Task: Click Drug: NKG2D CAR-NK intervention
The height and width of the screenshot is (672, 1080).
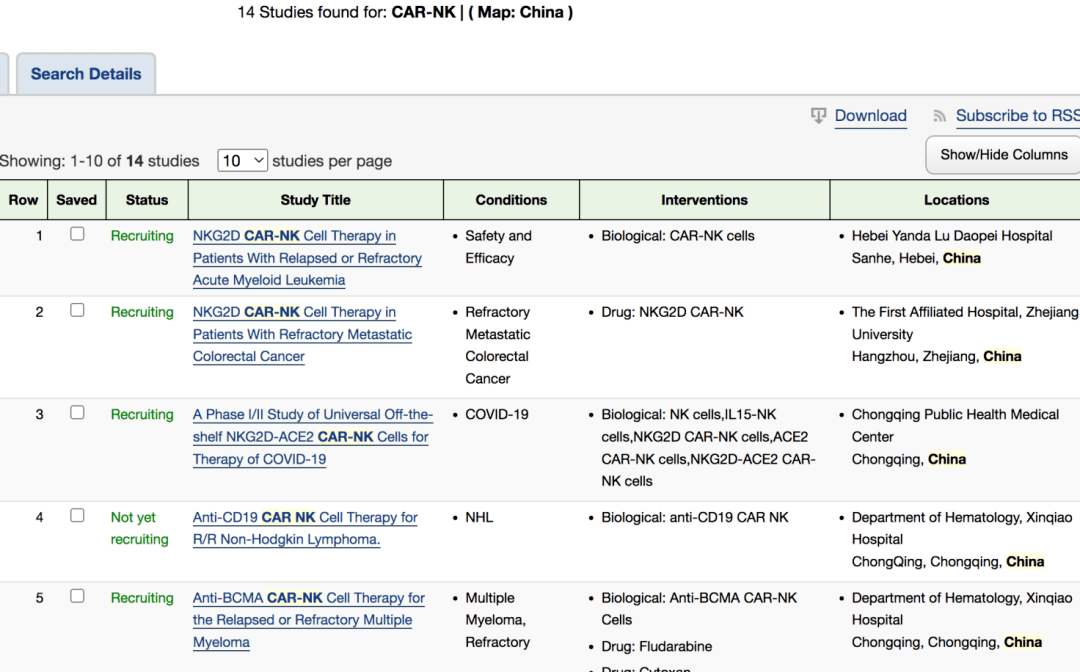Action: pyautogui.click(x=672, y=312)
